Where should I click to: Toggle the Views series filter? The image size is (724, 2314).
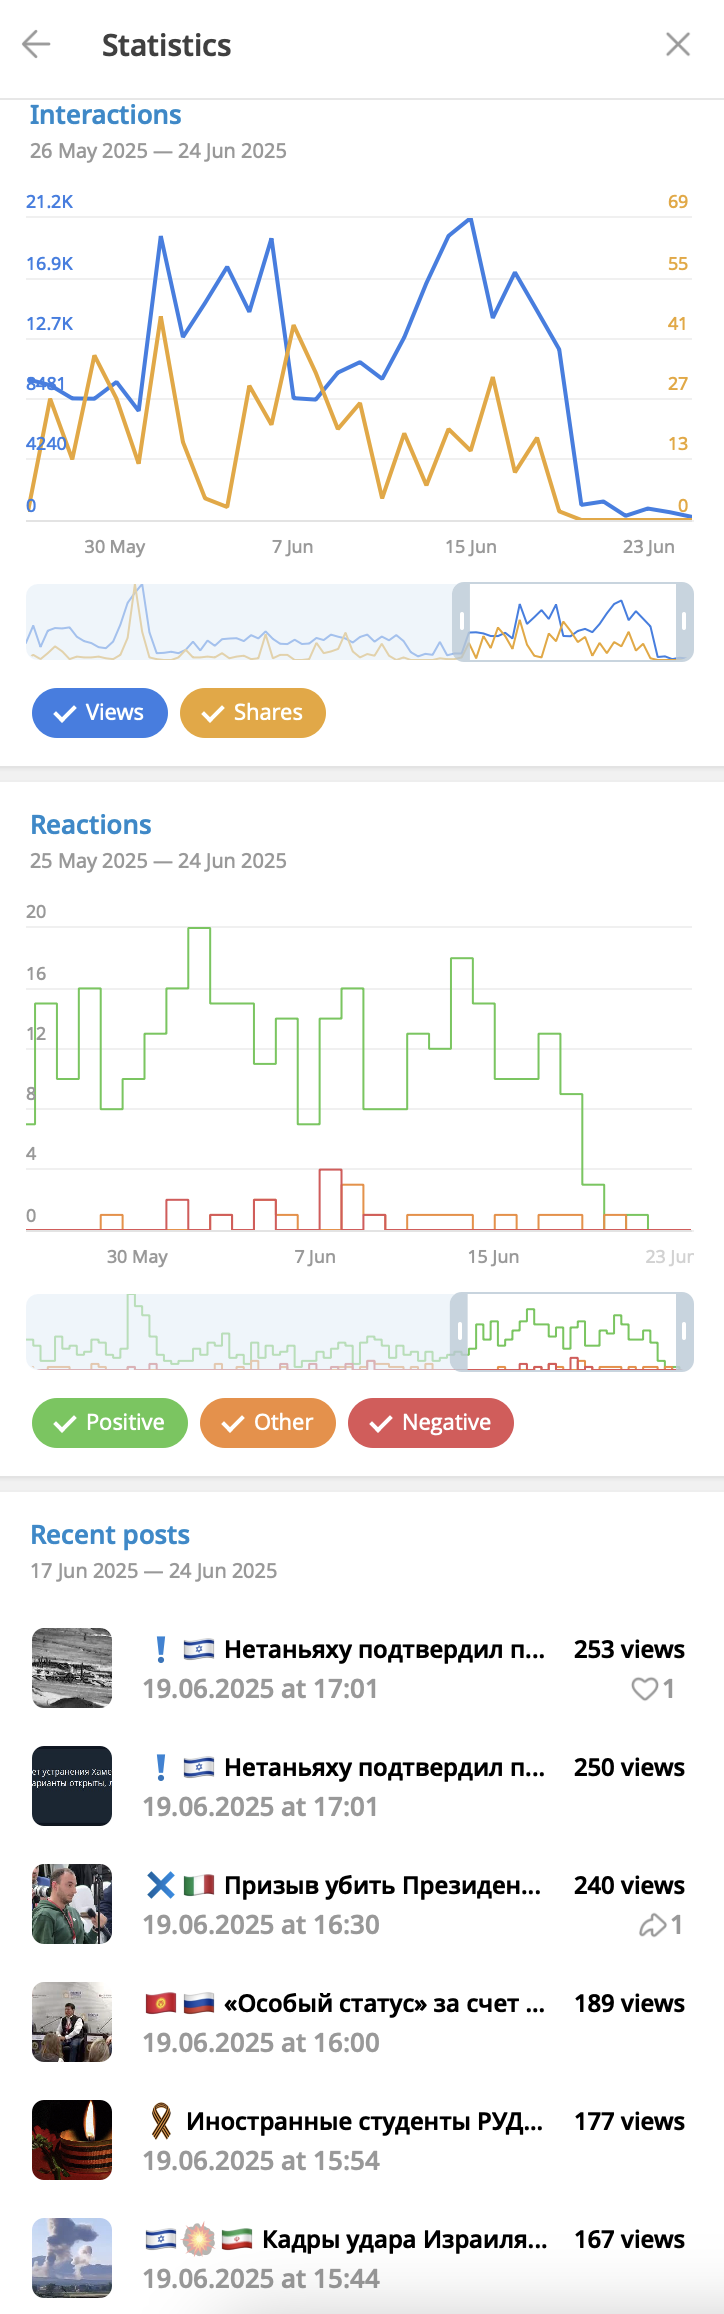(x=100, y=713)
